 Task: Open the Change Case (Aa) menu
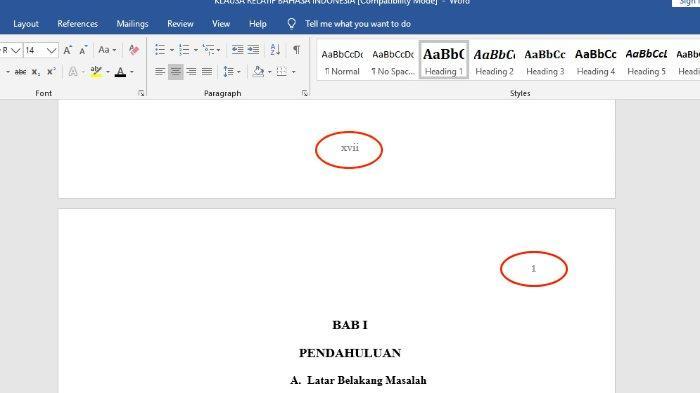[x=107, y=50]
